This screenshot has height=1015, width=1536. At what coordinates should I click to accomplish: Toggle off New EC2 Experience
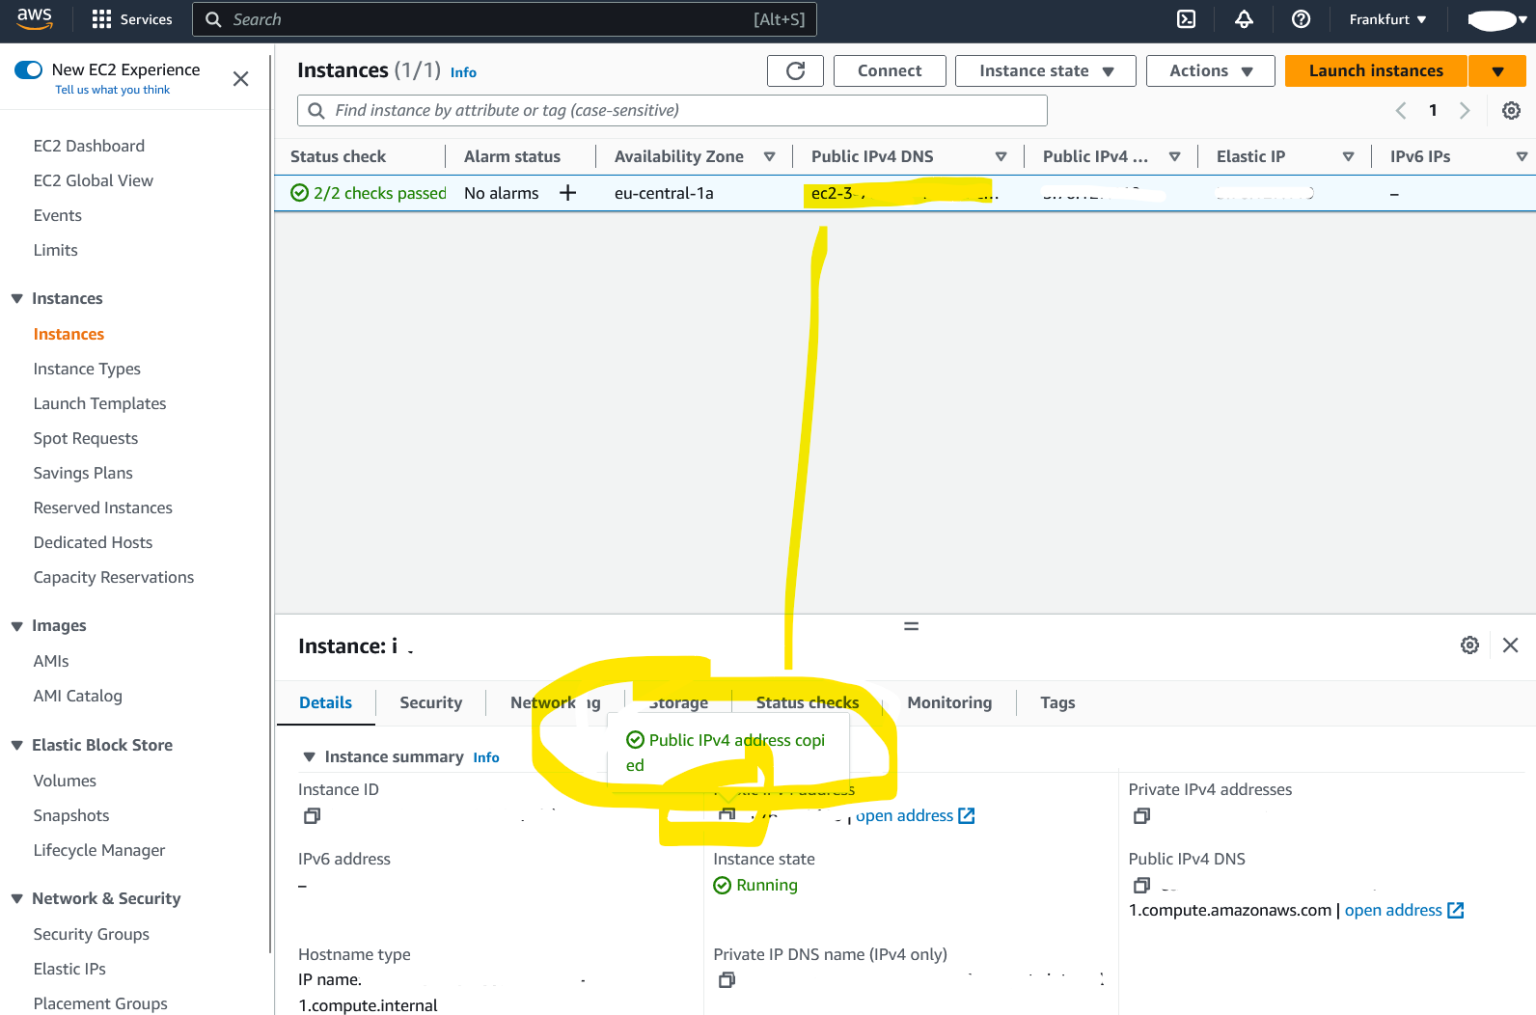28,69
